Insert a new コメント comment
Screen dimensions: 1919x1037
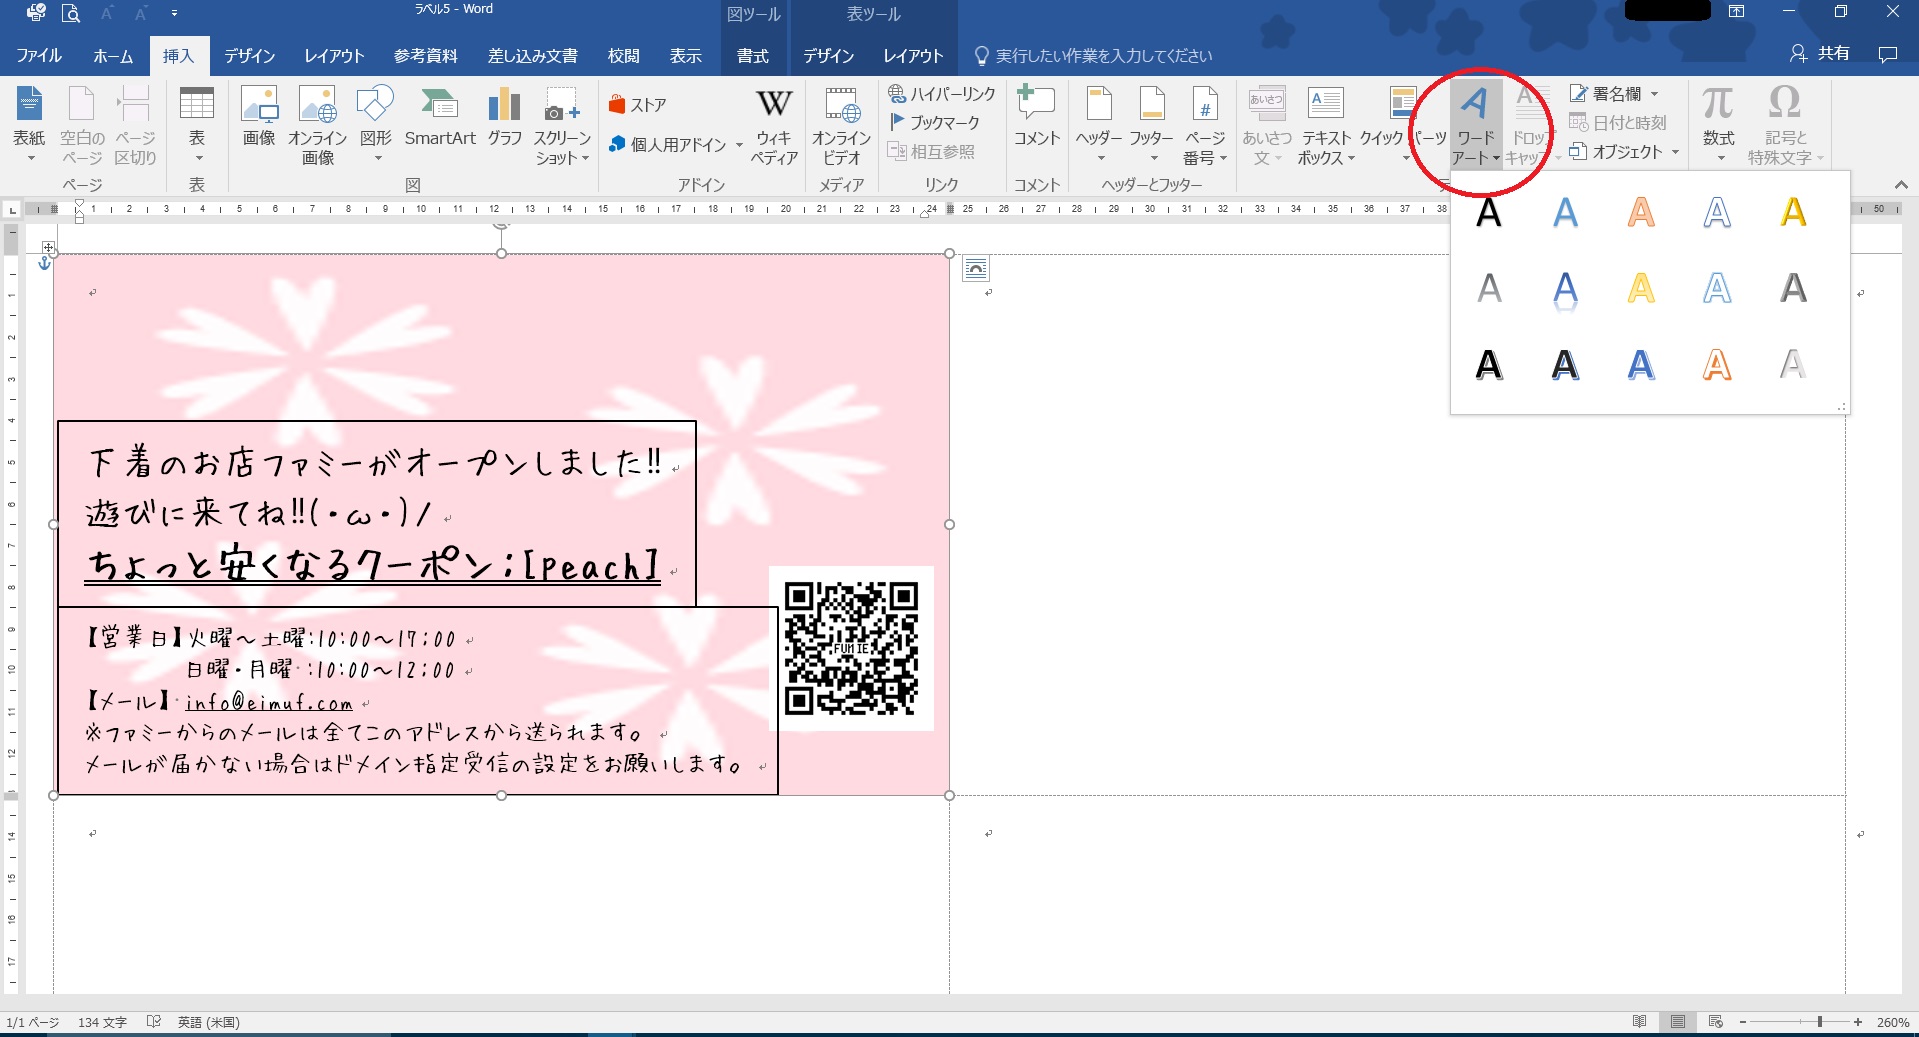coord(1037,117)
